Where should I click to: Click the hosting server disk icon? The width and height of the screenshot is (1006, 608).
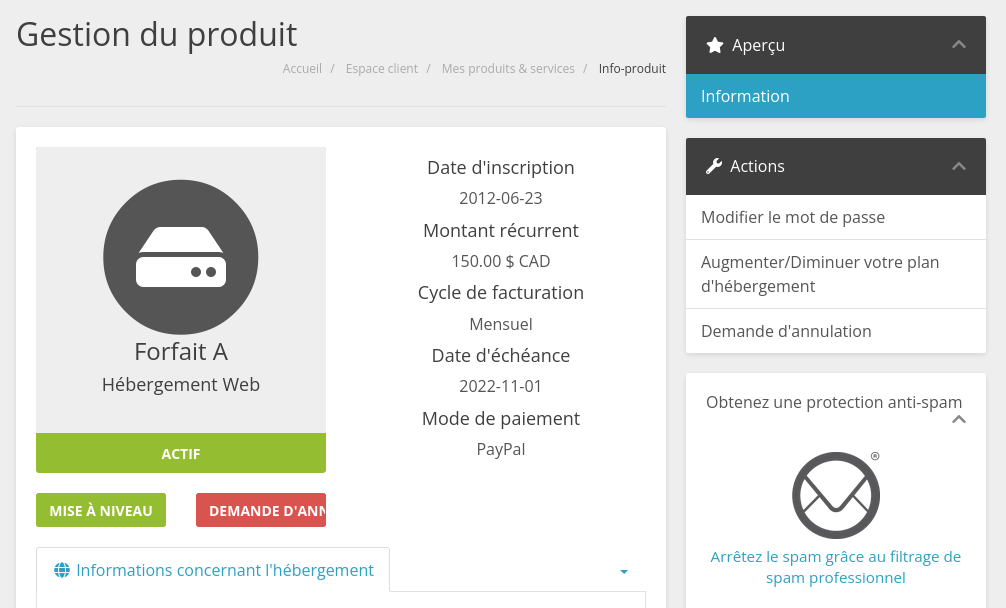pyautogui.click(x=181, y=257)
